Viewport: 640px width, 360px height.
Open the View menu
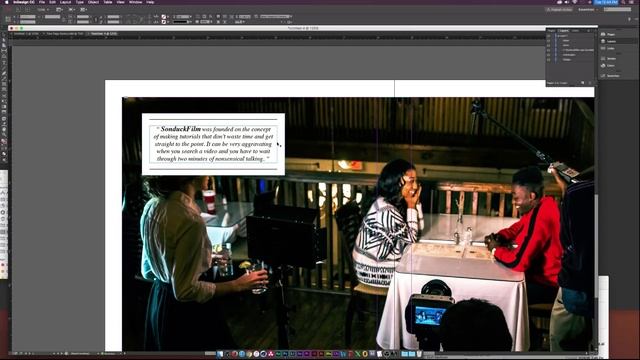coord(120,2)
